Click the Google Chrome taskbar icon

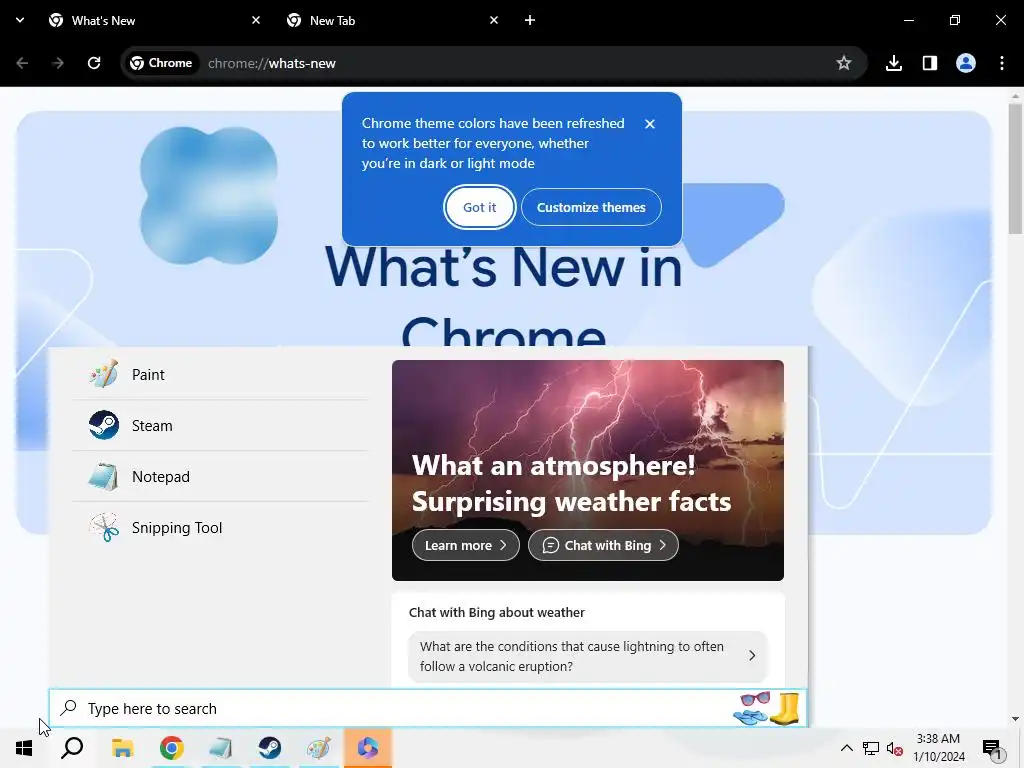point(171,748)
